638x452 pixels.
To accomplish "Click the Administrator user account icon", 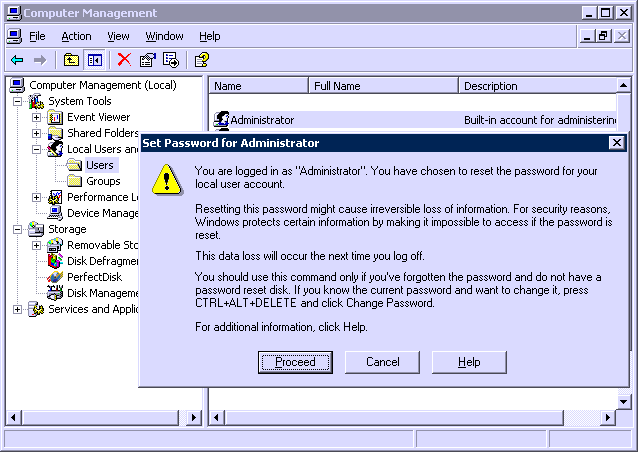I will point(221,120).
